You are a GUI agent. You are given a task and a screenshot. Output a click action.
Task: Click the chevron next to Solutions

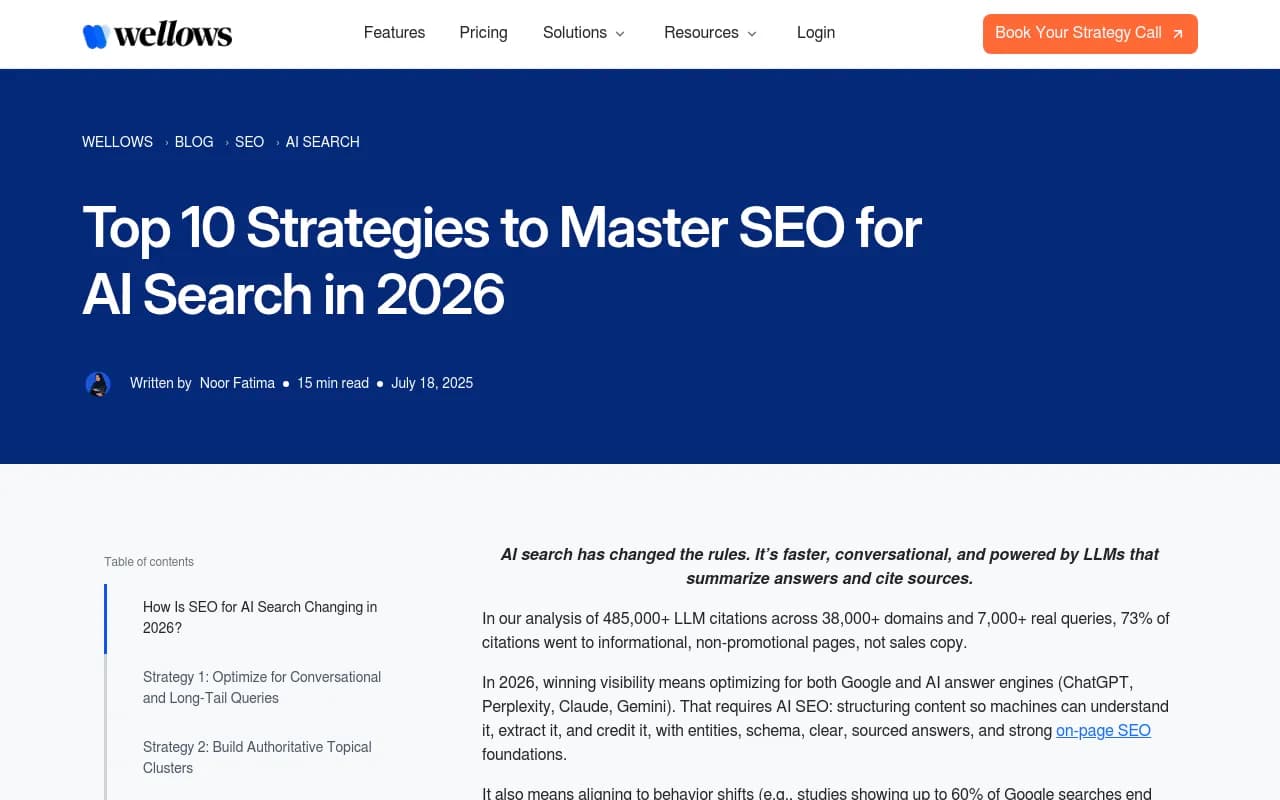tap(620, 34)
